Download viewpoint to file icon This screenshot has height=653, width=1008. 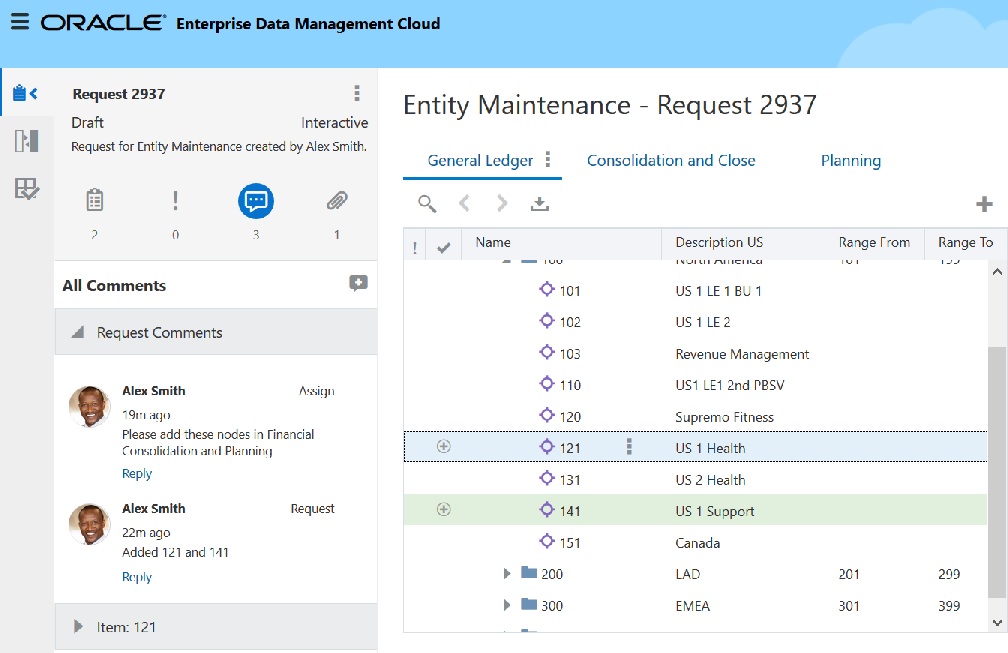[x=539, y=204]
